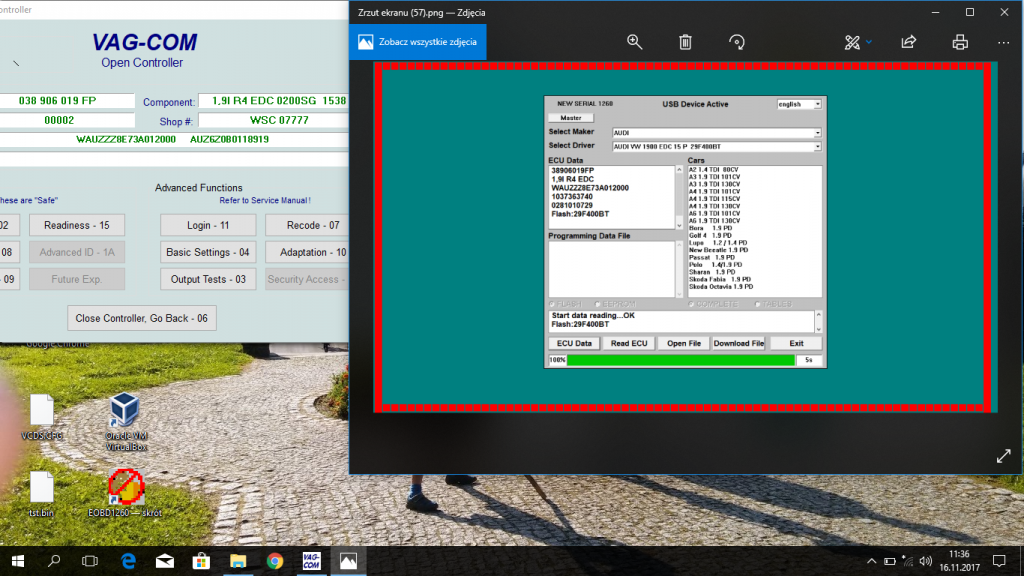The width and height of the screenshot is (1024, 576).
Task: Delete the photo with the trash icon
Action: pos(685,42)
